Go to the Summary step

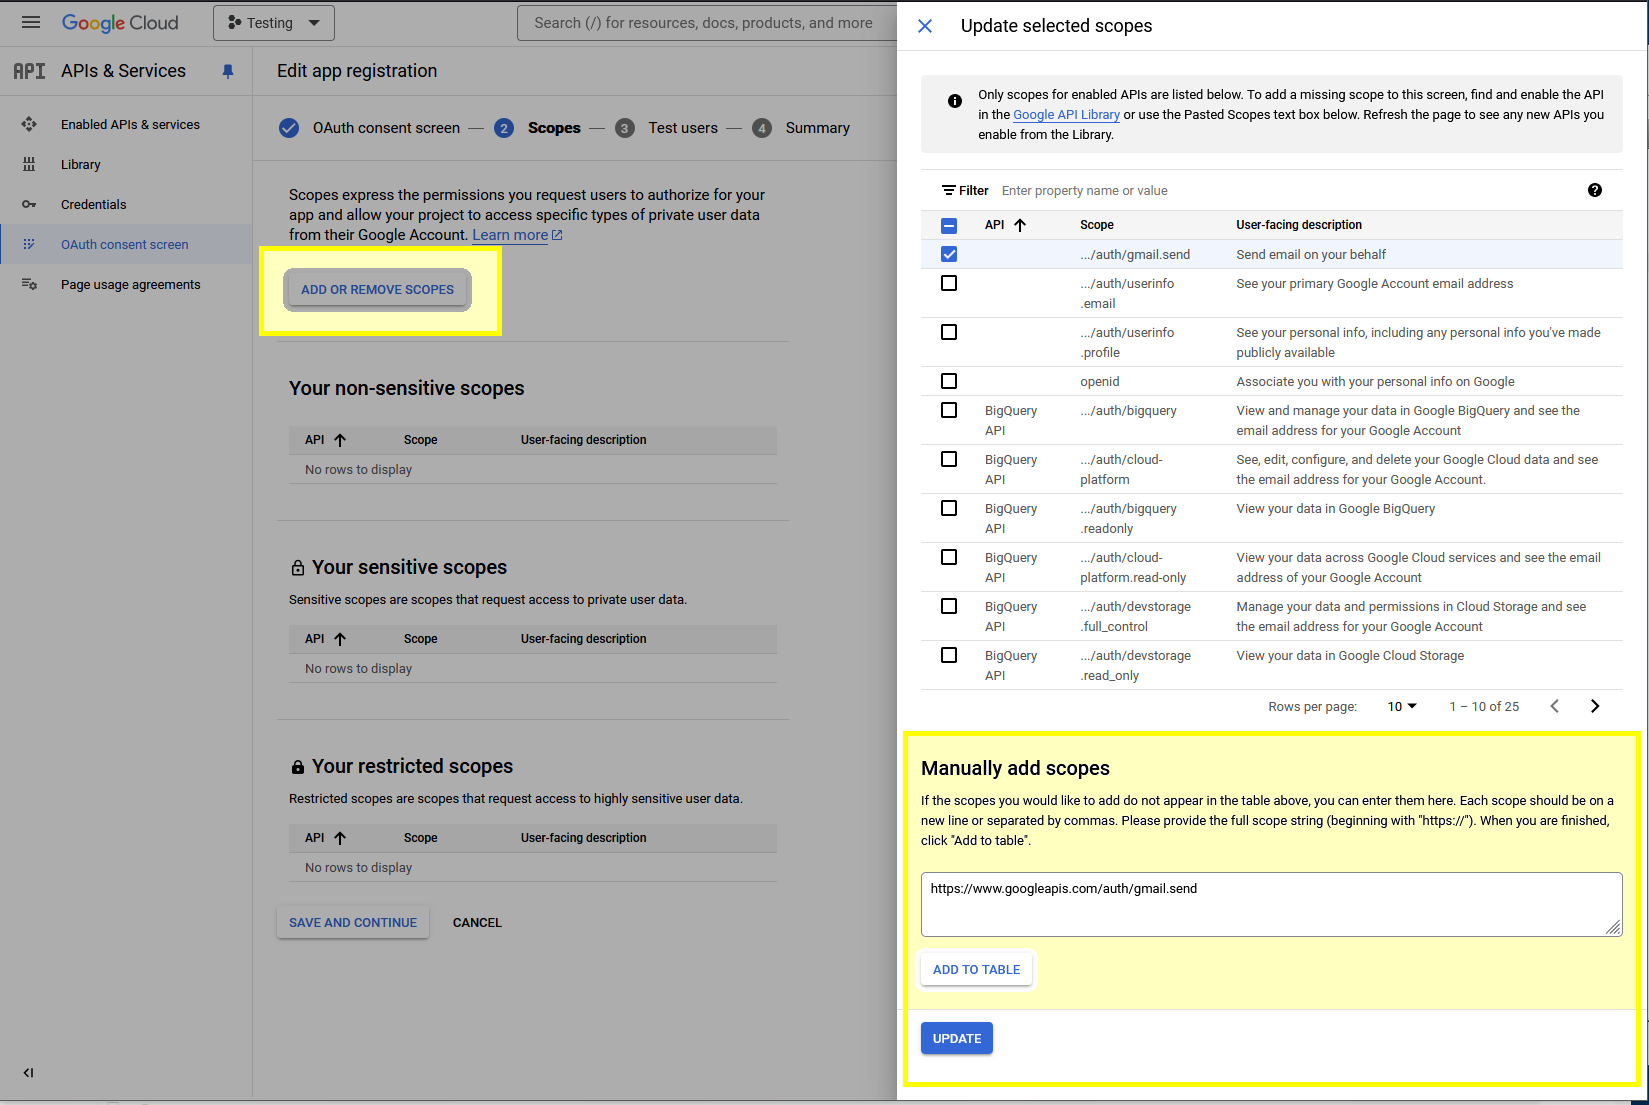818,128
